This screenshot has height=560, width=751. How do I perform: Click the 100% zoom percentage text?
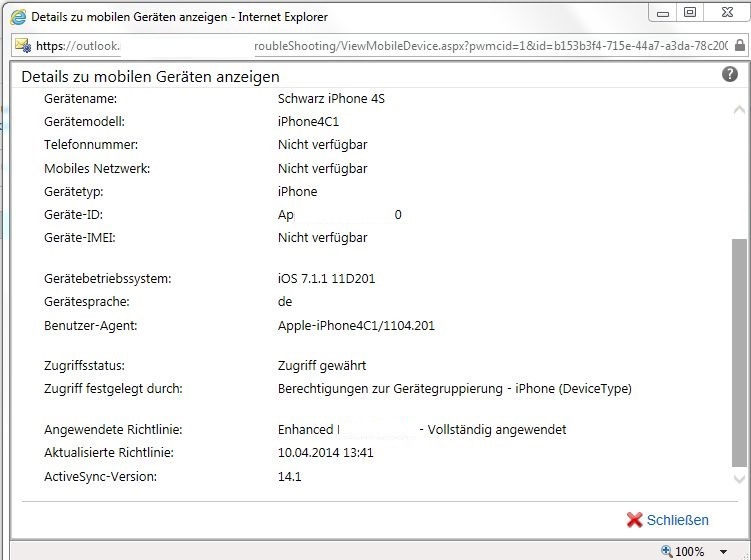tap(690, 552)
